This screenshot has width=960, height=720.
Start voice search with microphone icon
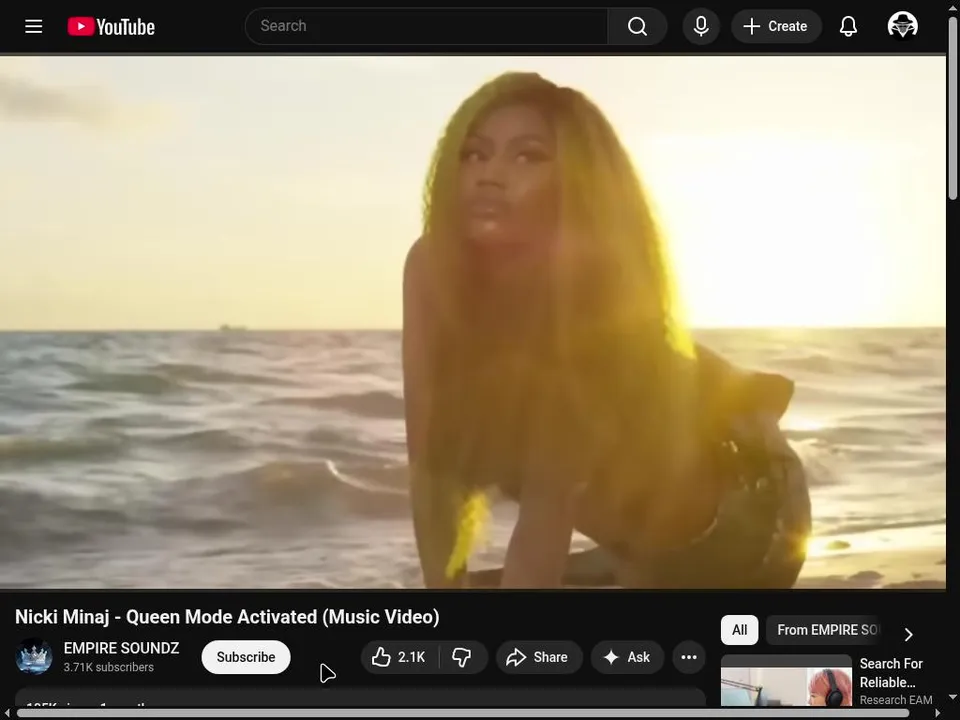tap(701, 26)
